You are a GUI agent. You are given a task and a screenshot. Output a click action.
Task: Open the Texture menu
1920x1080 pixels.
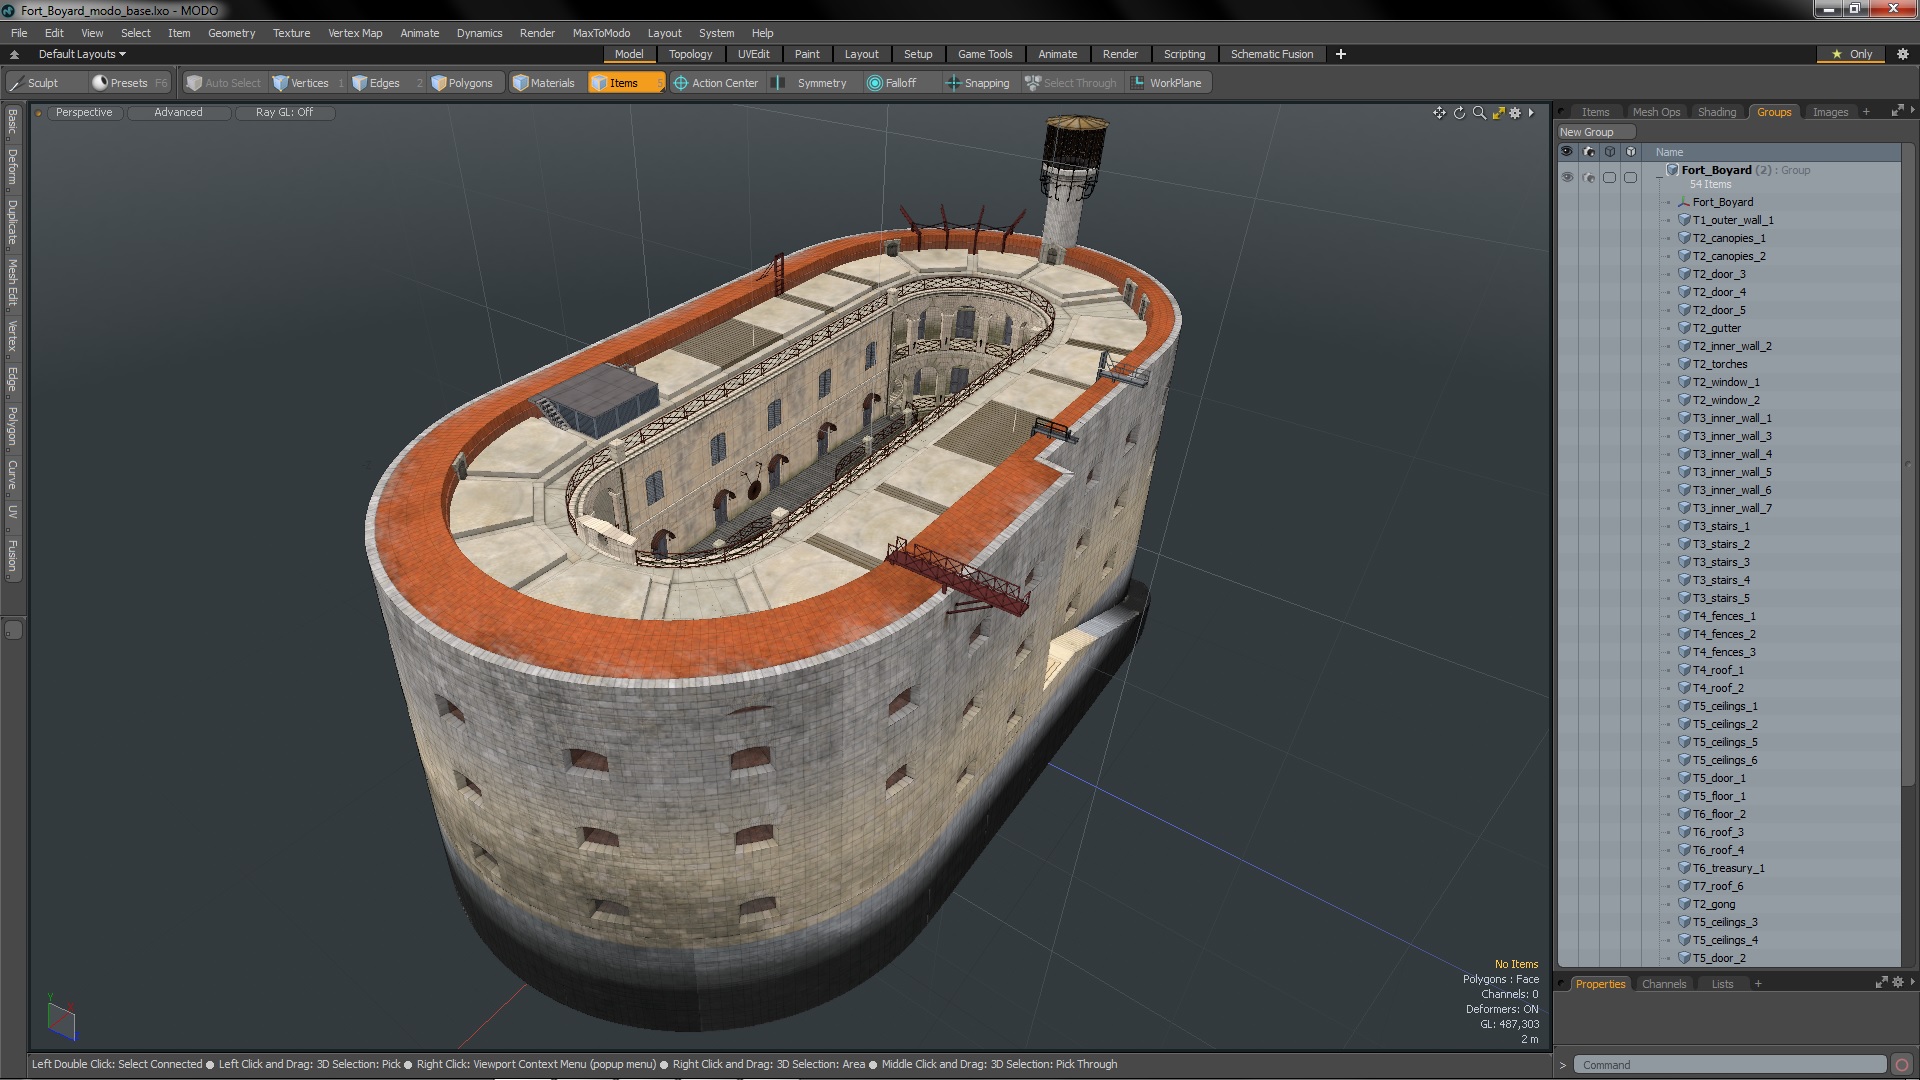pos(291,33)
